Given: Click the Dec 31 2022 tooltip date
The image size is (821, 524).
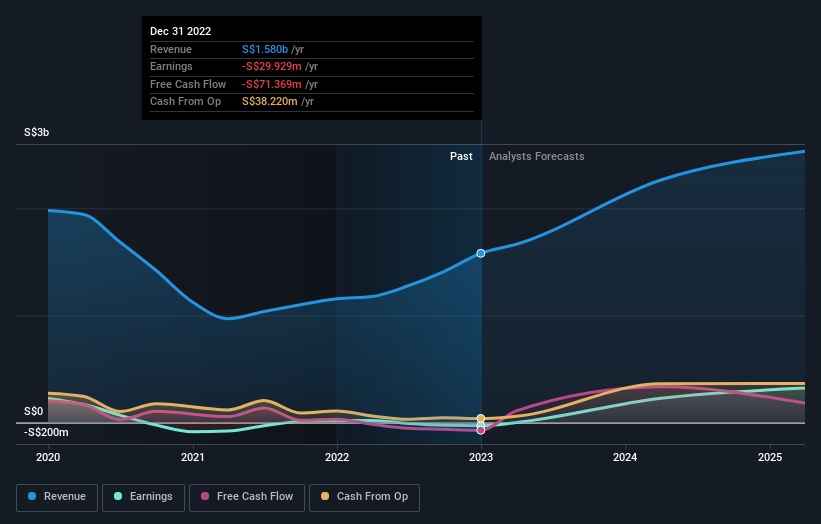Looking at the screenshot, I should [181, 31].
